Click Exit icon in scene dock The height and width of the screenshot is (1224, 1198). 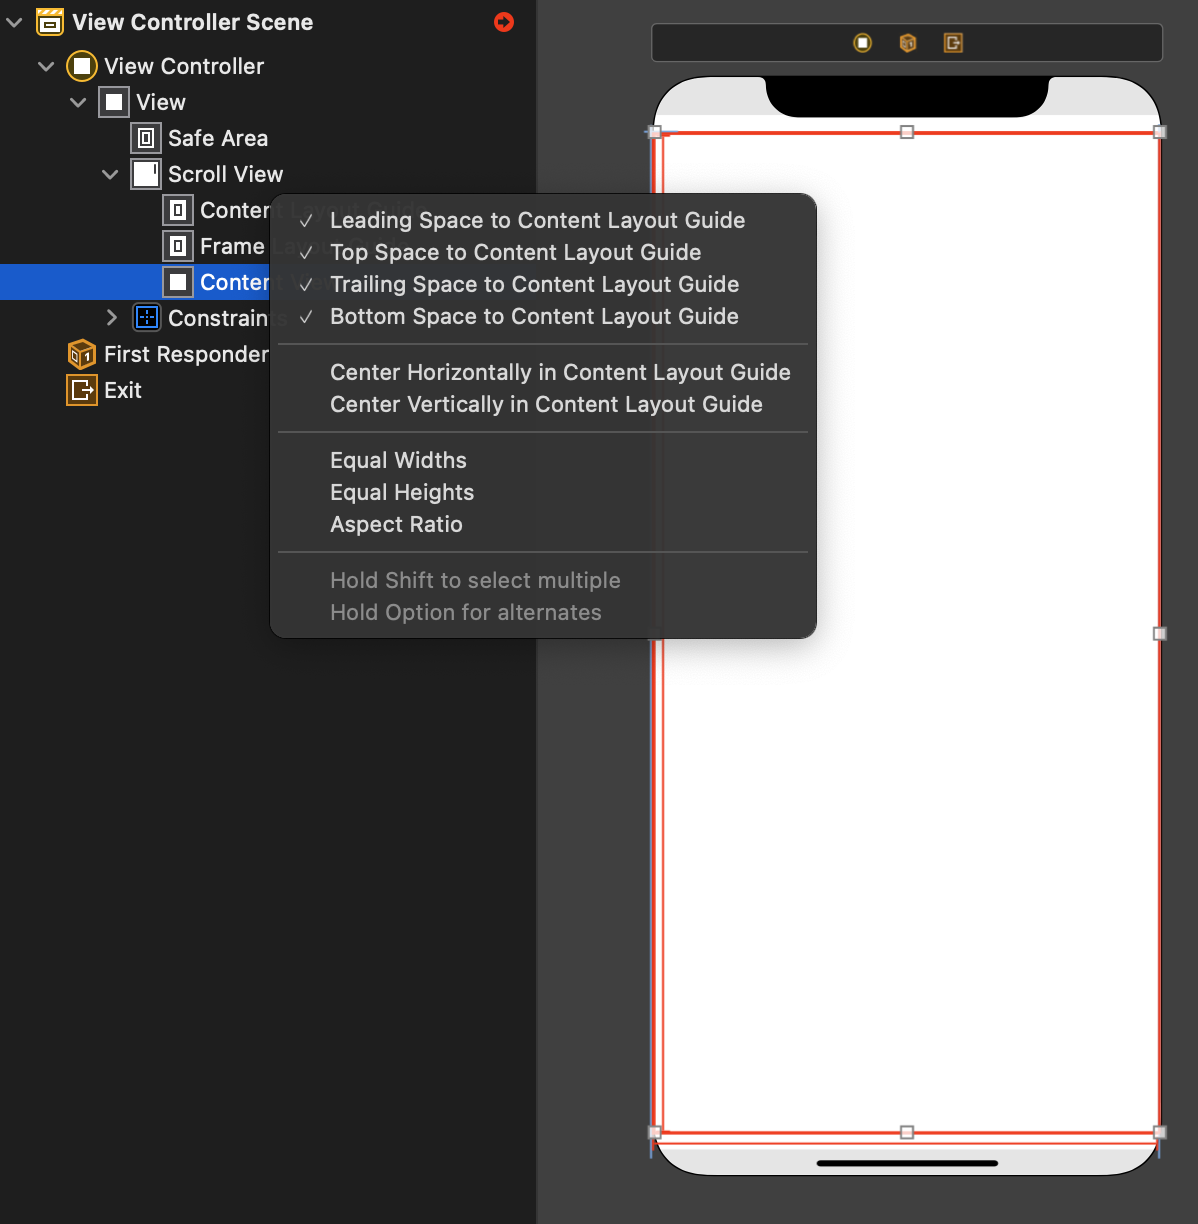pos(953,43)
